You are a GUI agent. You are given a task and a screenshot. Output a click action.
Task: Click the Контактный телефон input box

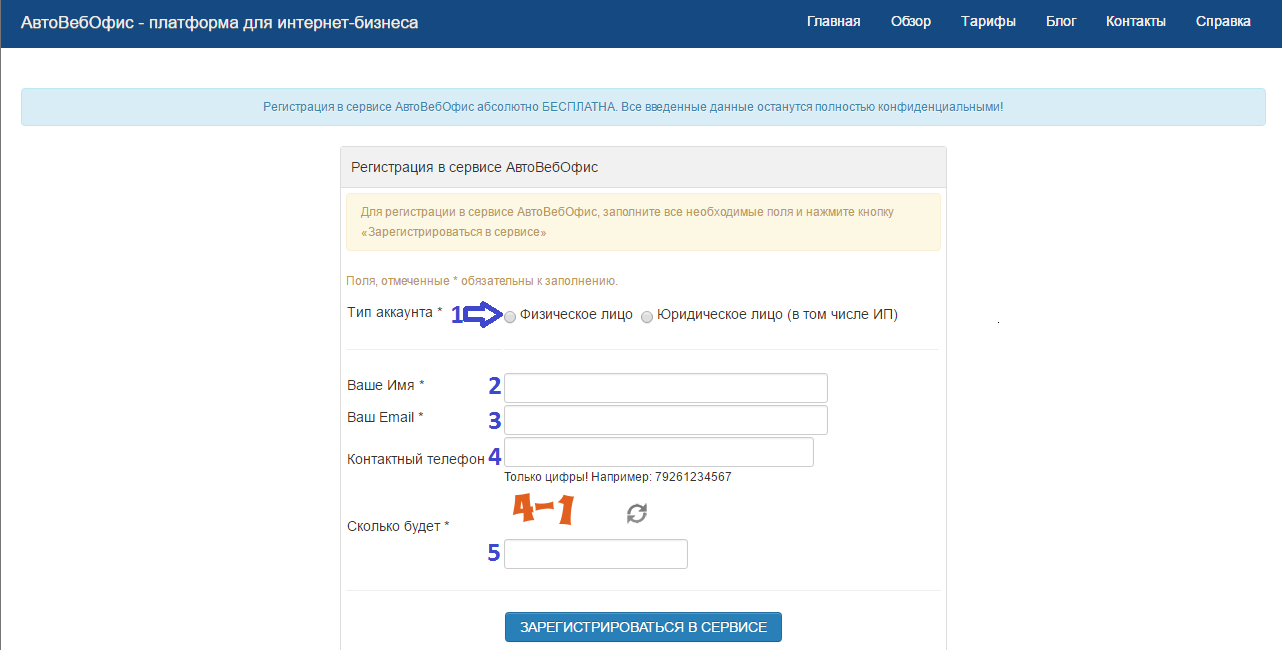tap(658, 452)
